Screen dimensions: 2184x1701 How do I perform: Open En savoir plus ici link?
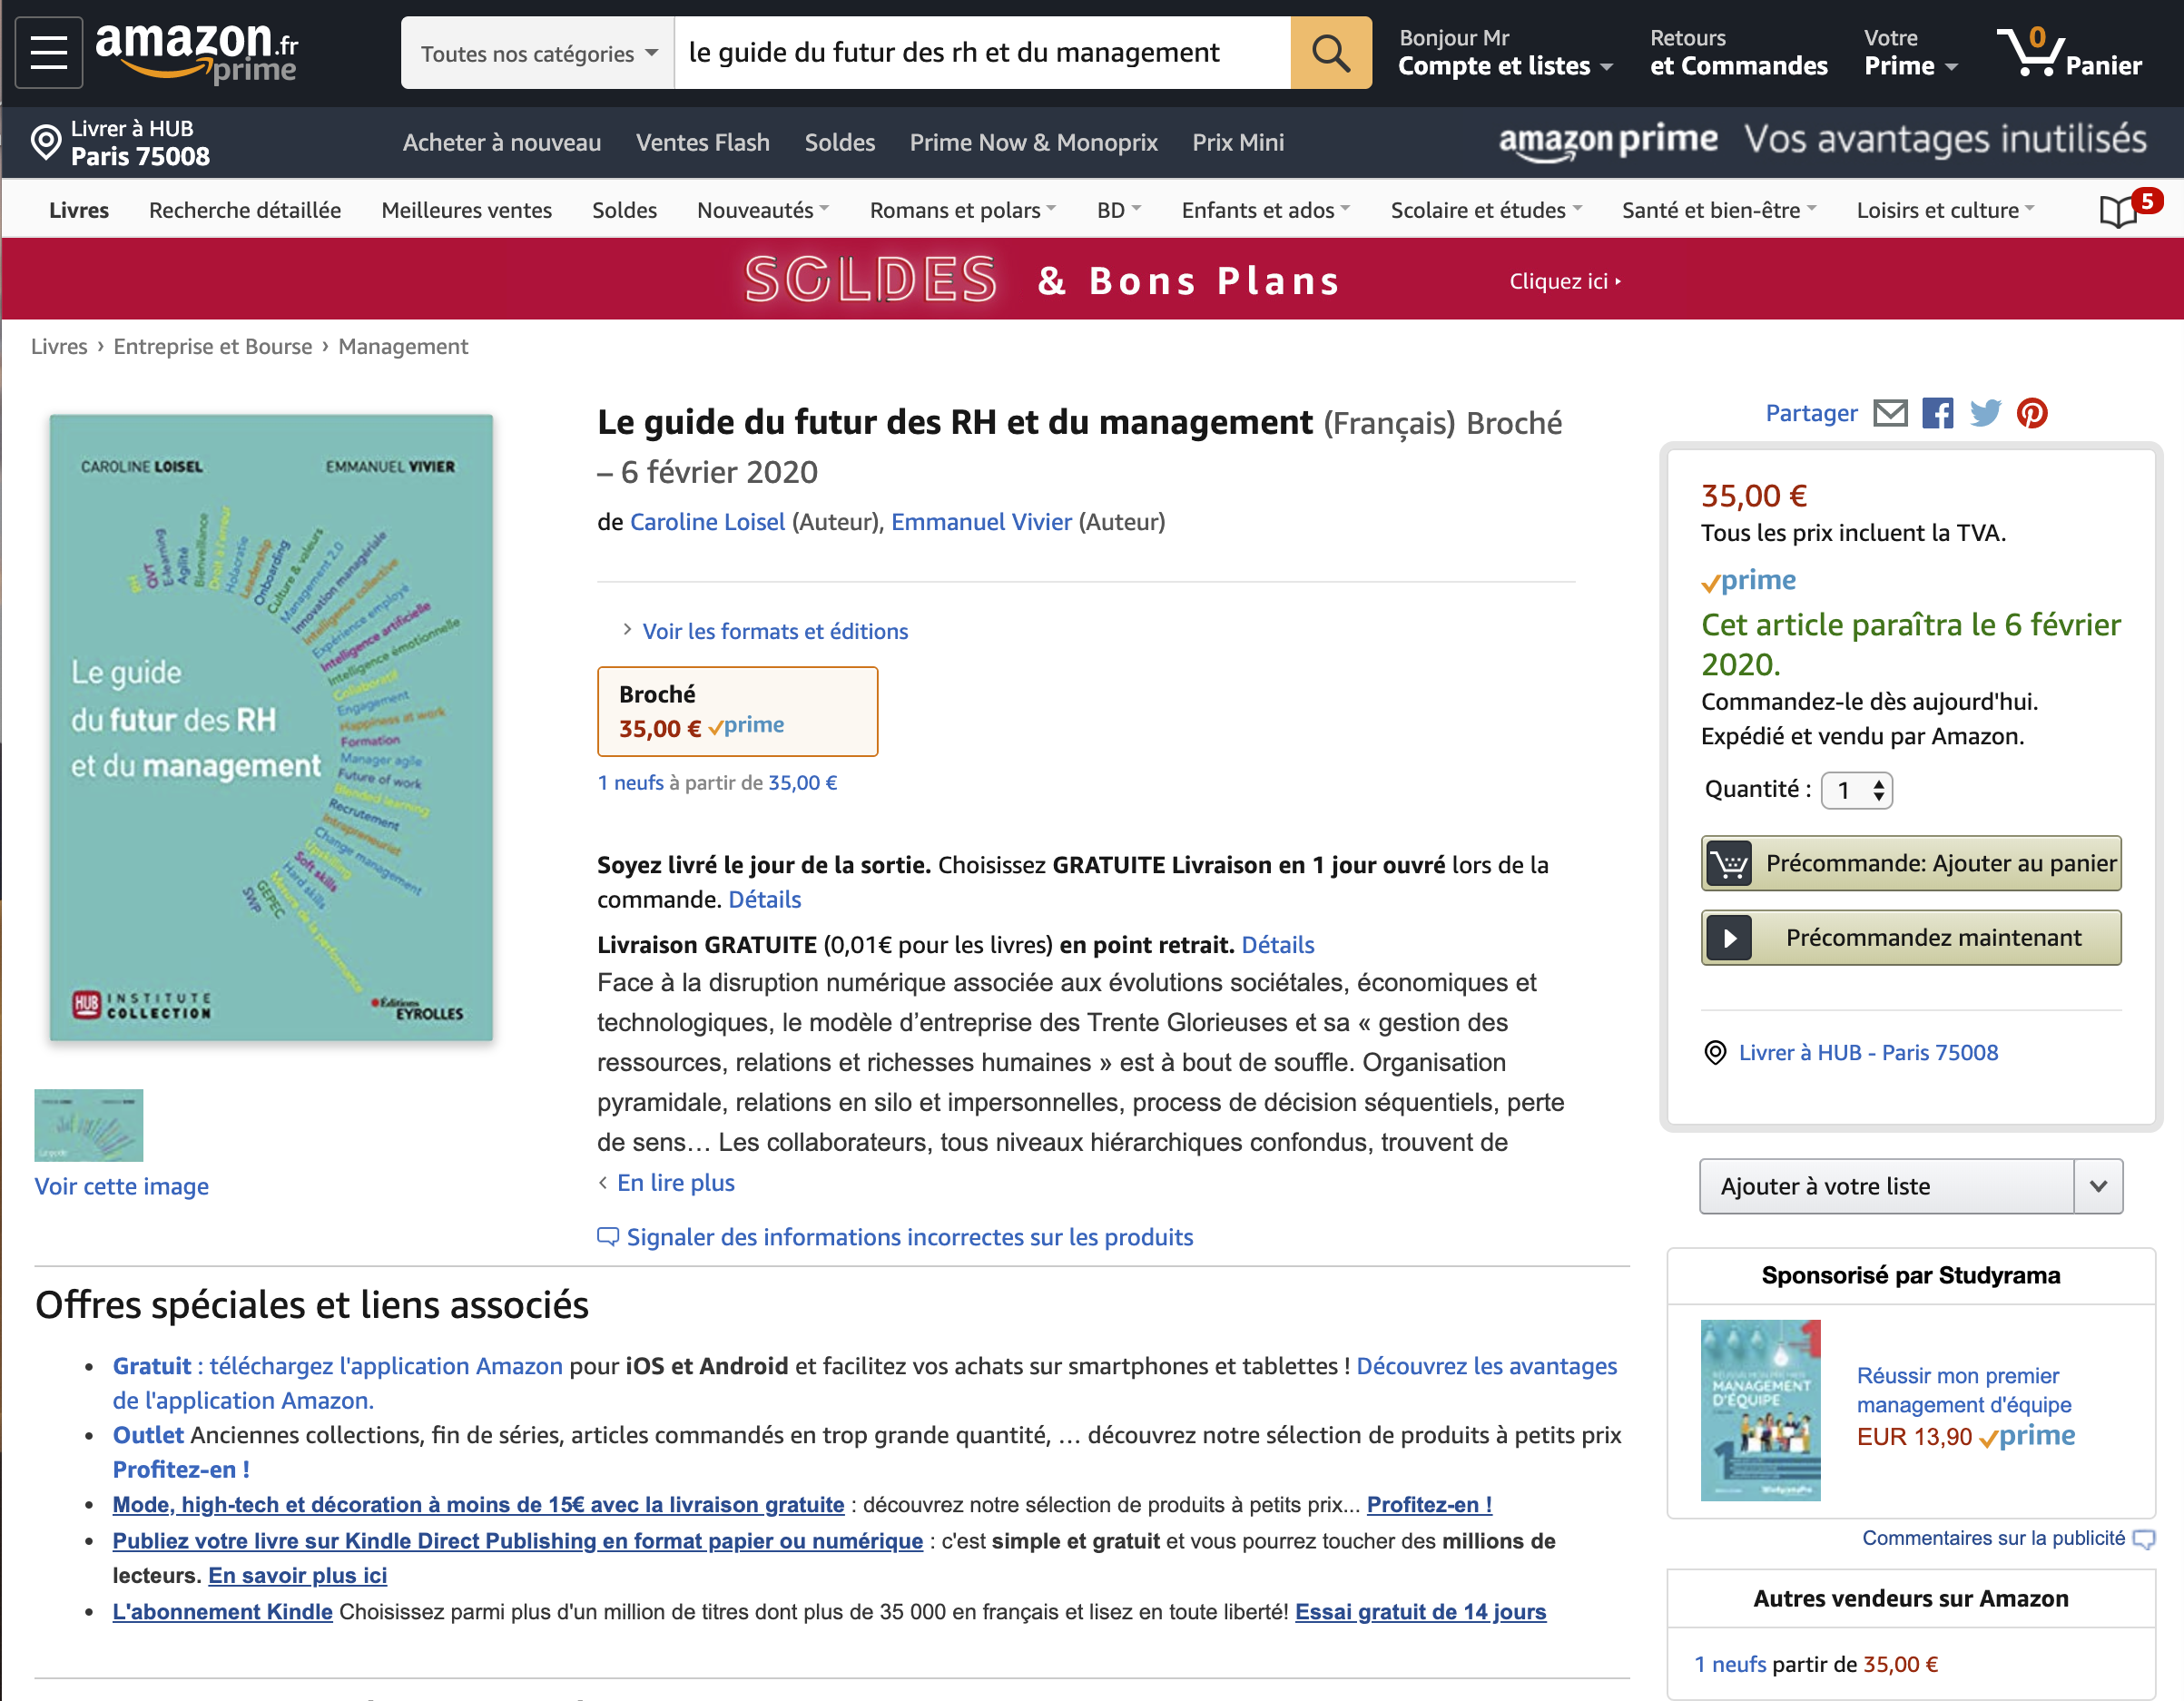point(297,1576)
